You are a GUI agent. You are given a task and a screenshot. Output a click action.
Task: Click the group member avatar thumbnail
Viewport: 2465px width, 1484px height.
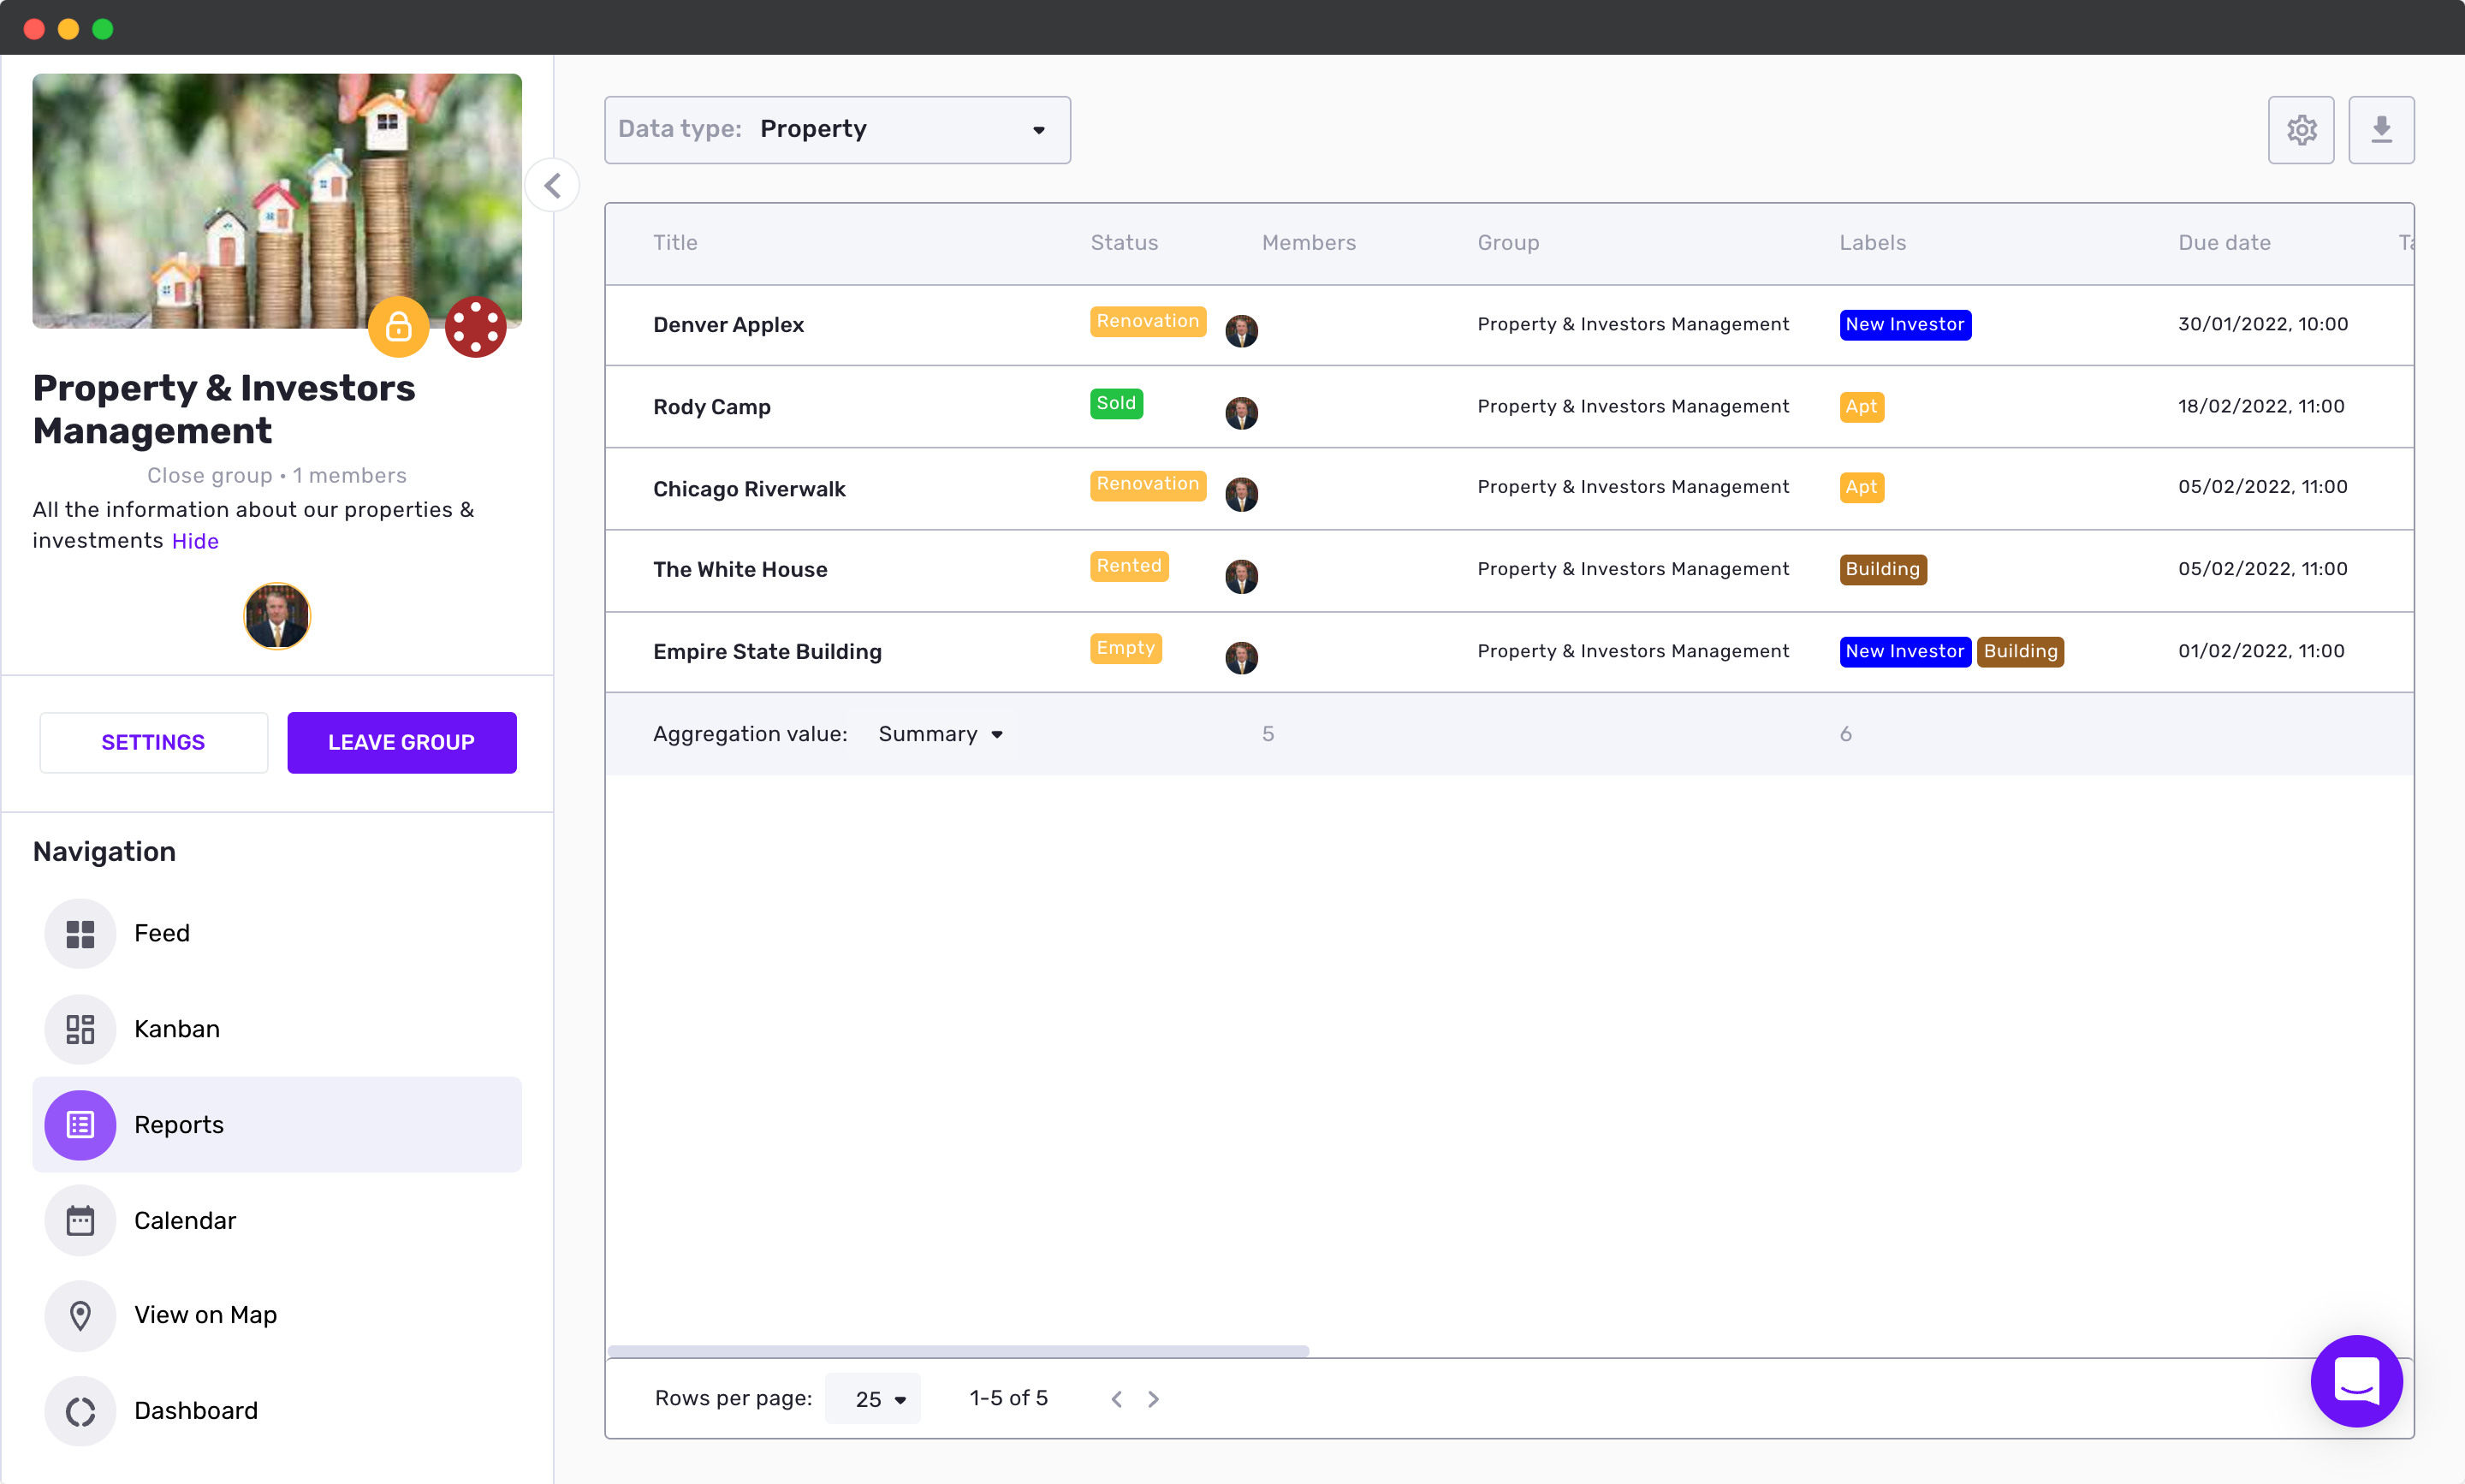click(x=277, y=616)
